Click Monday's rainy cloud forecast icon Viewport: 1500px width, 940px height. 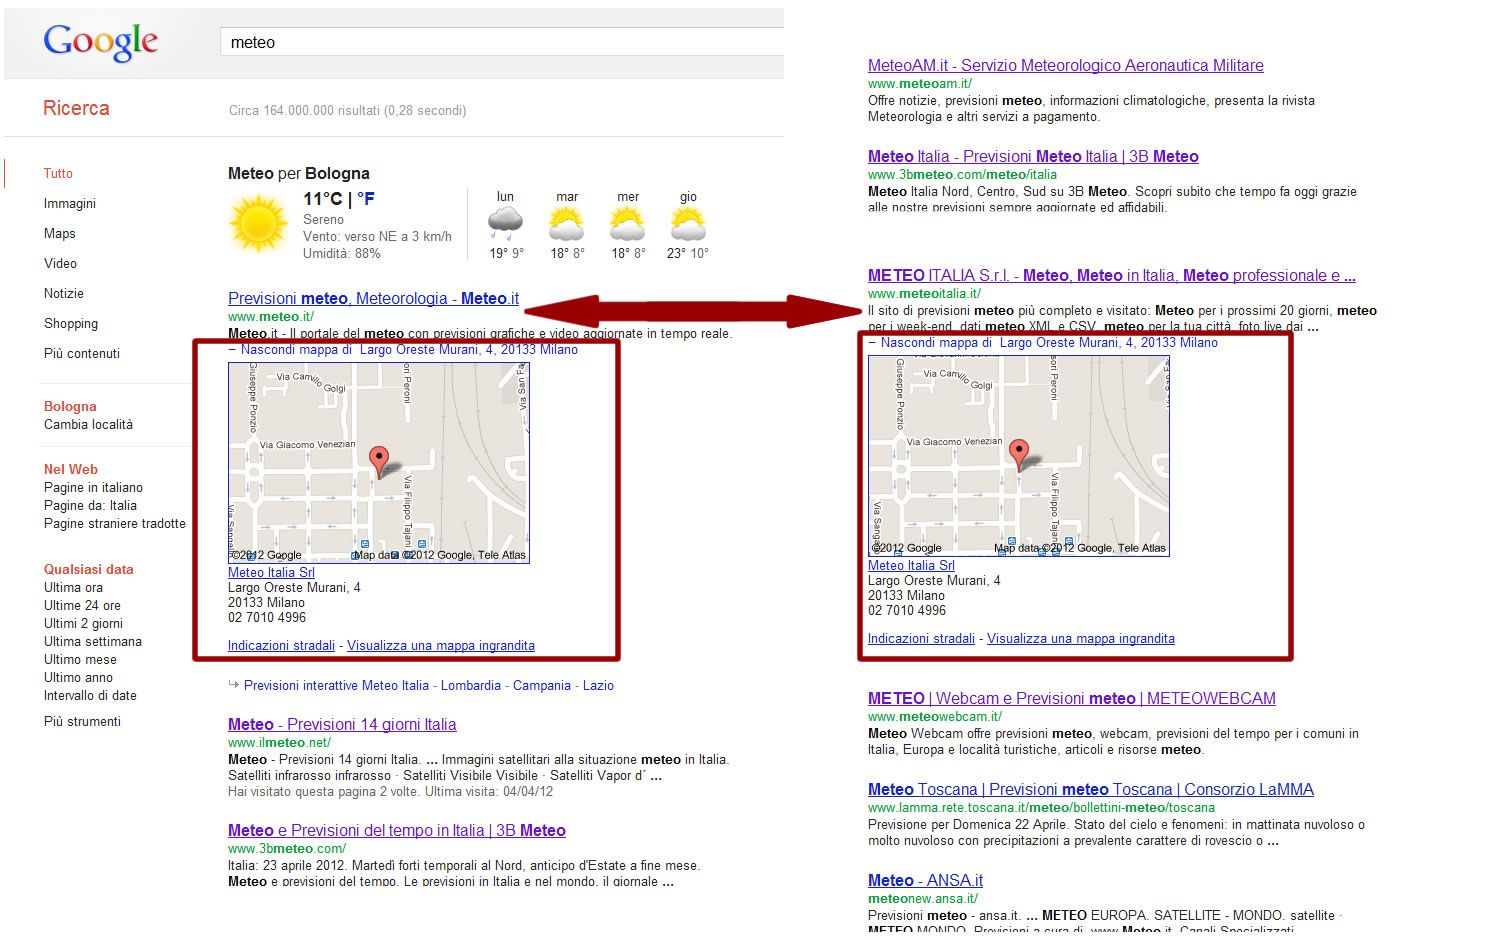pyautogui.click(x=505, y=223)
